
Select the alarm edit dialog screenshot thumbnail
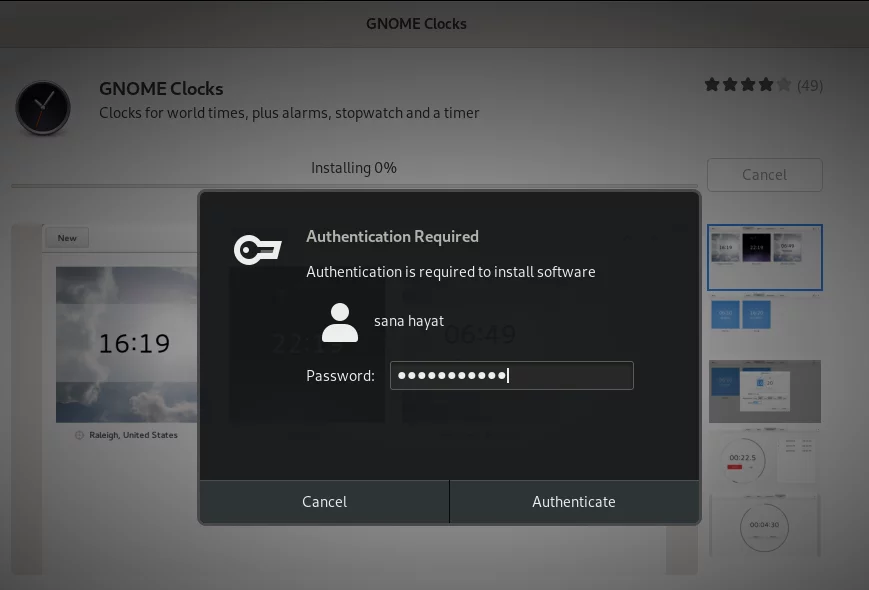click(765, 391)
